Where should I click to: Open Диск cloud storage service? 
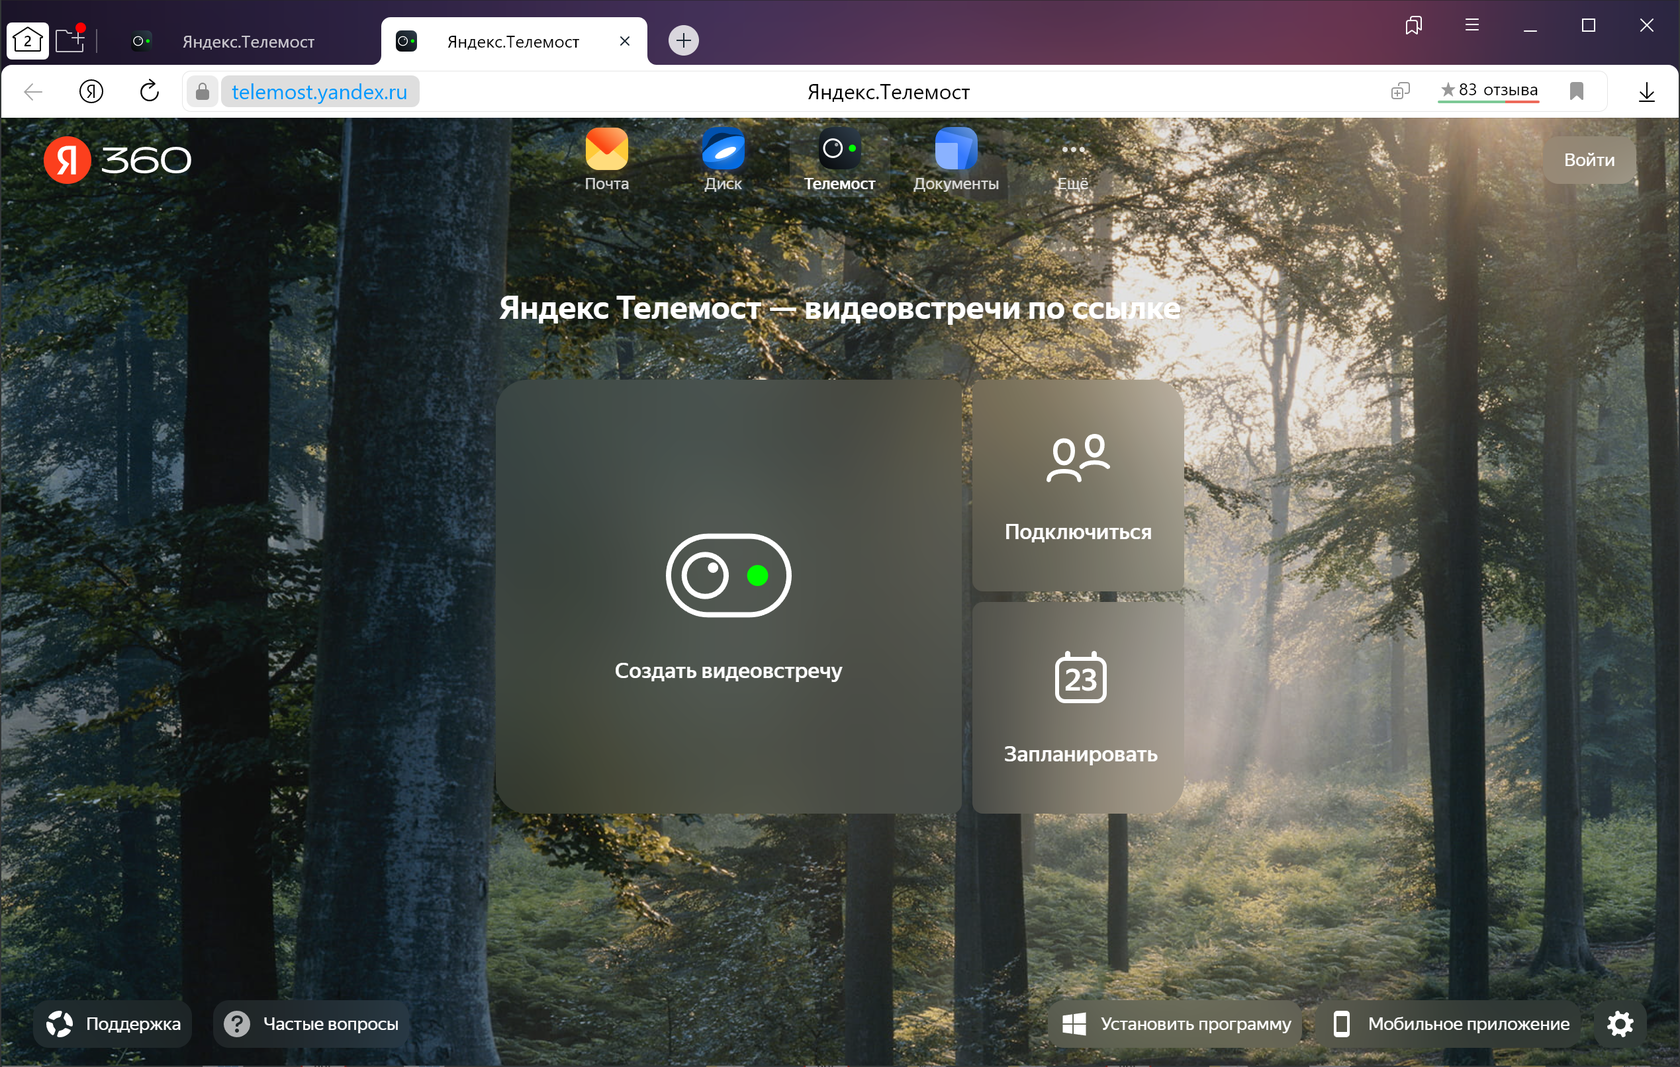point(723,160)
